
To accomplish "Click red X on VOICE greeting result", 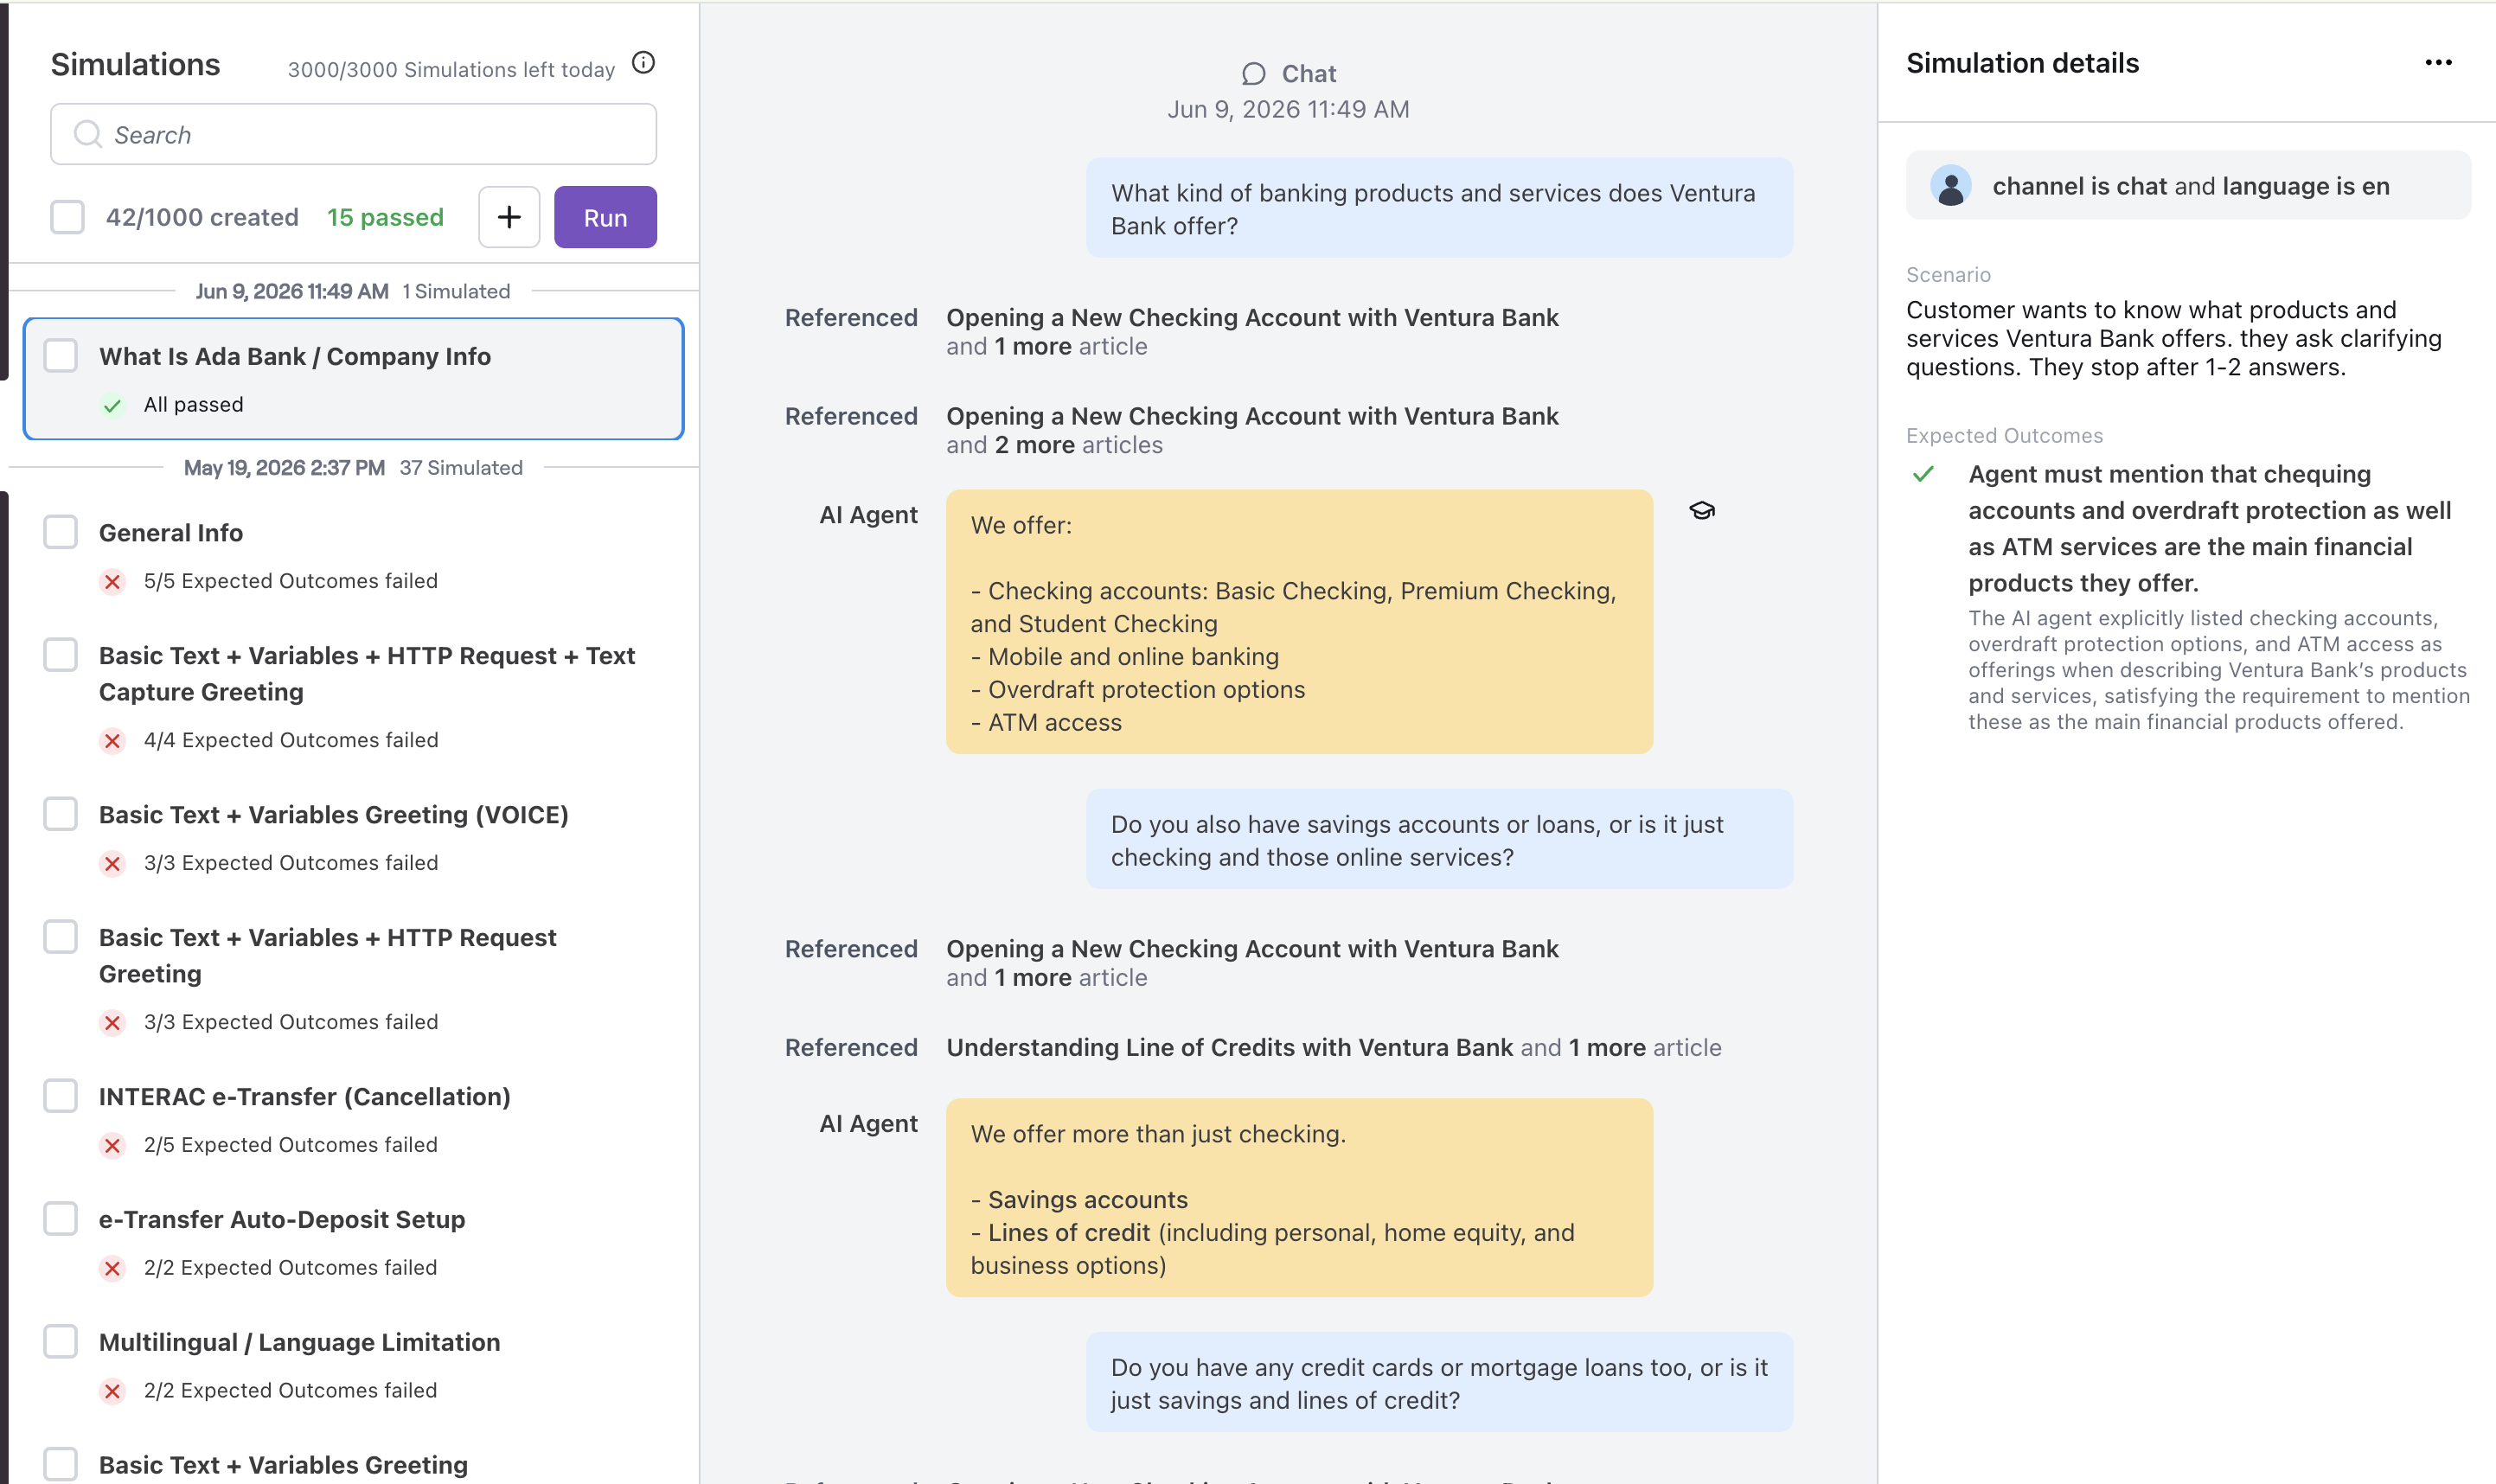I will [112, 863].
